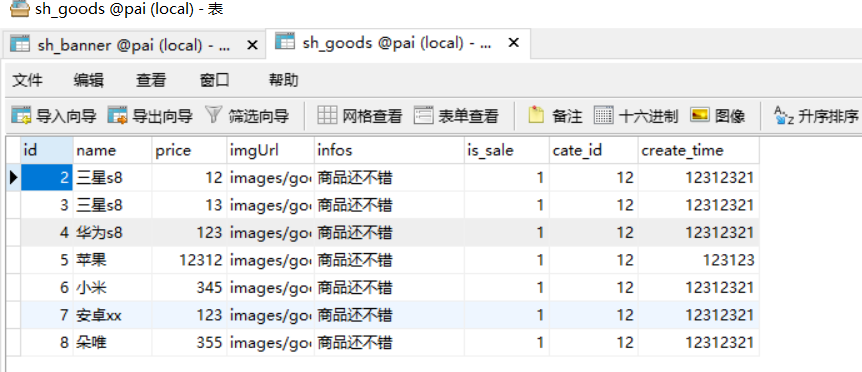
Task: Select the row indicator arrow for id 2
Action: [x=14, y=177]
